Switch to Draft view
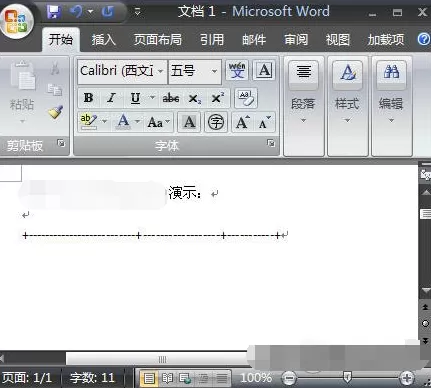This screenshot has width=431, height=388. pyautogui.click(x=221, y=378)
